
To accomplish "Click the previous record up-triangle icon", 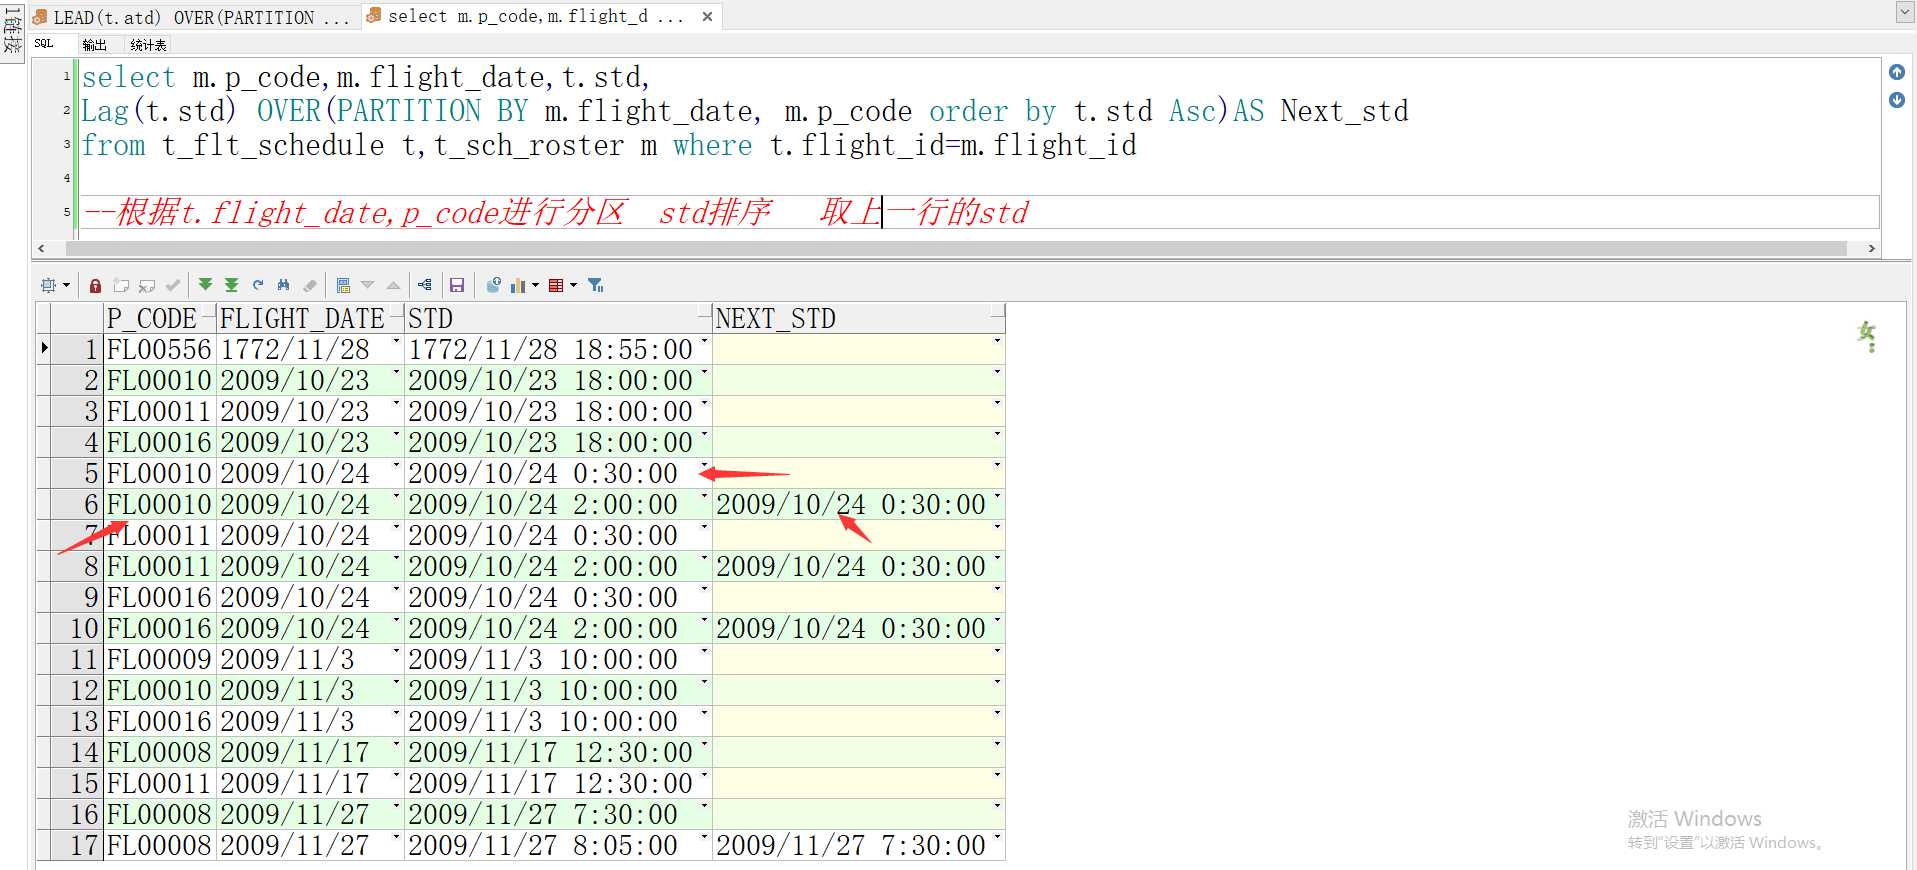I will coord(393,285).
